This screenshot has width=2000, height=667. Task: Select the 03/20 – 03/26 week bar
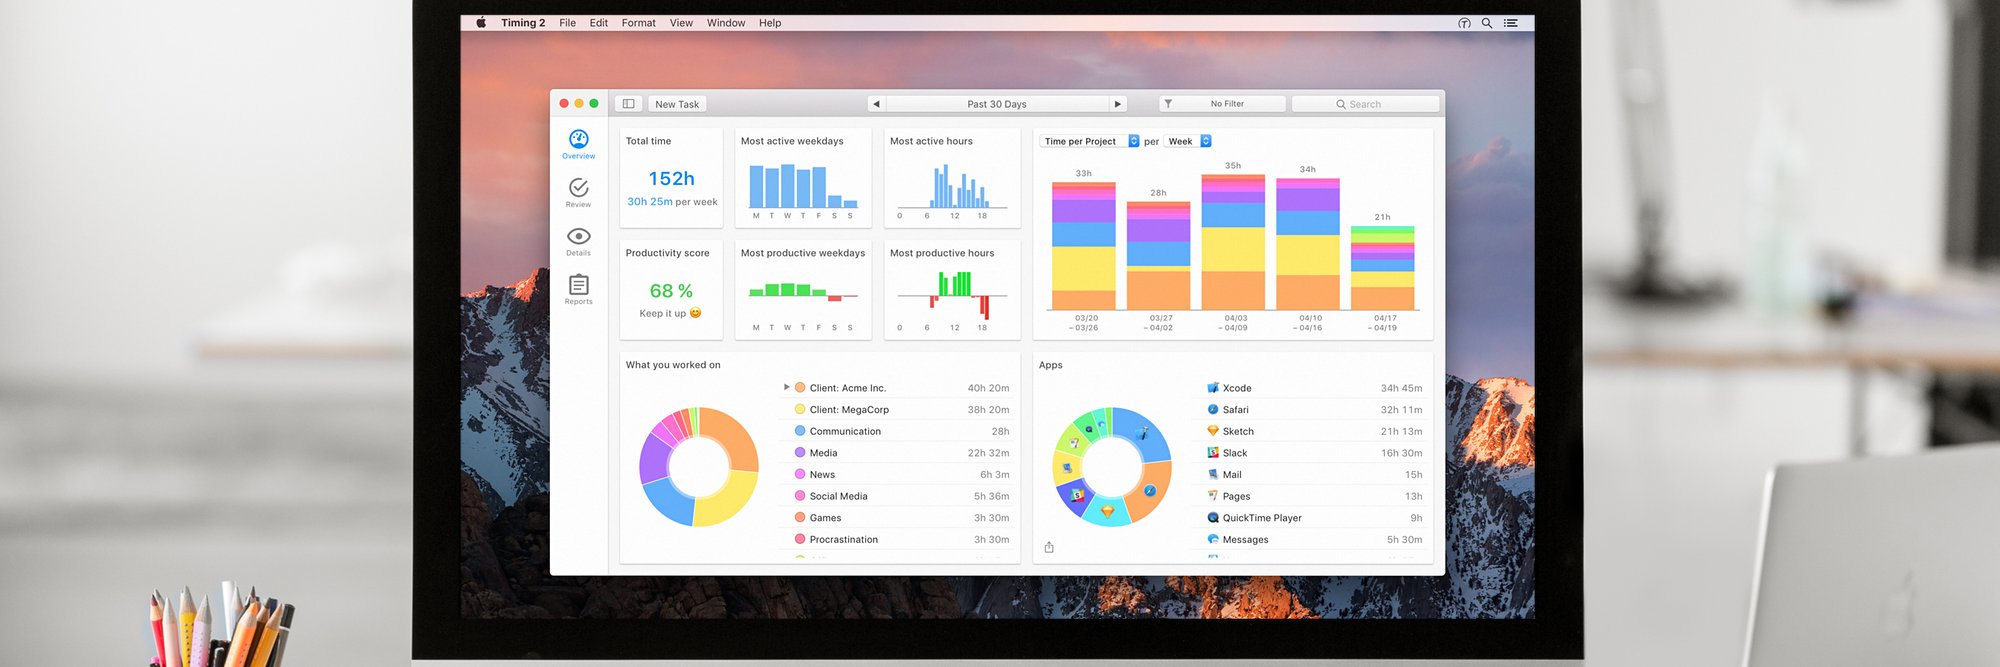[1083, 245]
